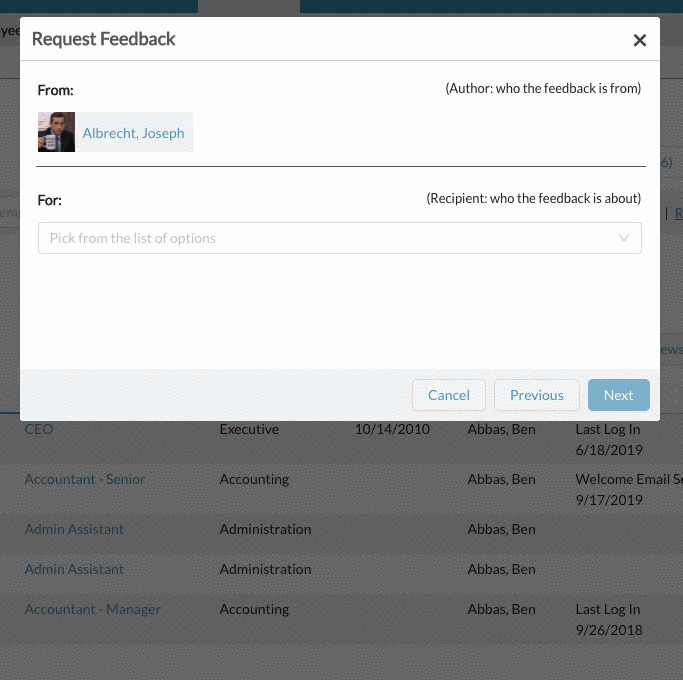
Task: Proceed with the Next button
Action: click(x=619, y=395)
